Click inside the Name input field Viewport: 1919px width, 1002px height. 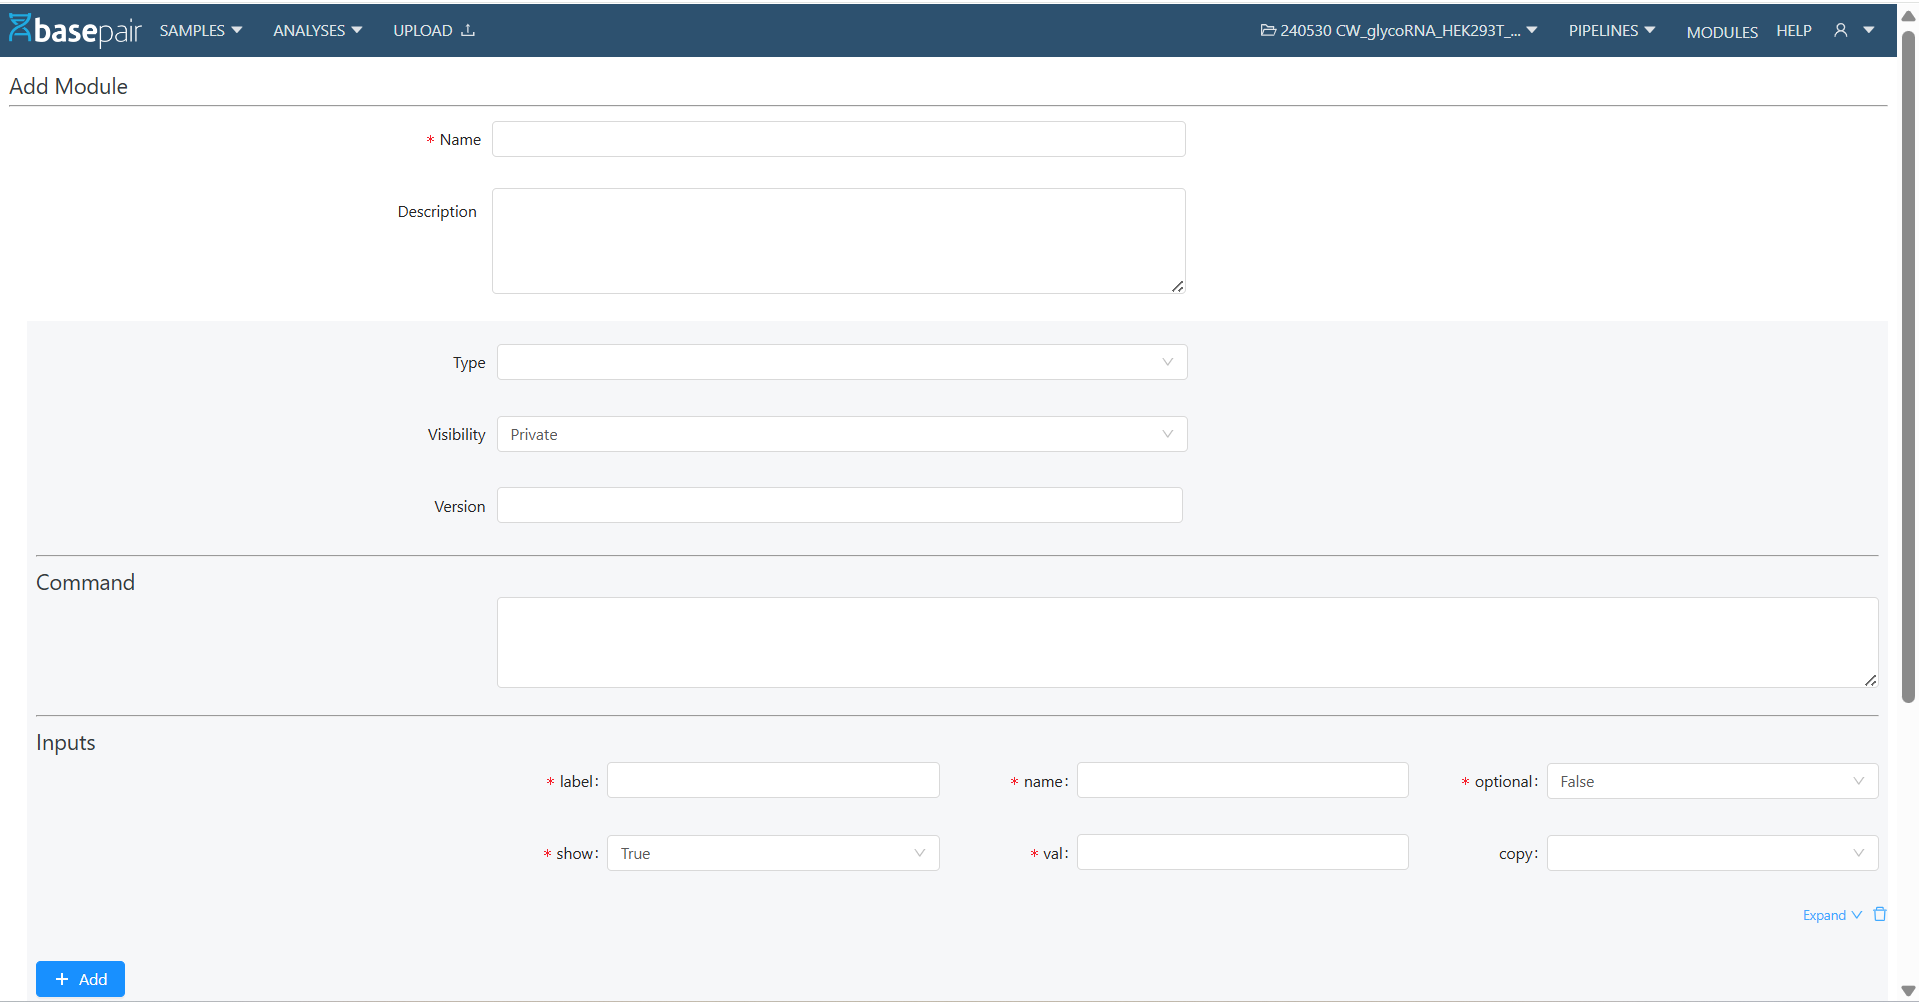pos(838,138)
